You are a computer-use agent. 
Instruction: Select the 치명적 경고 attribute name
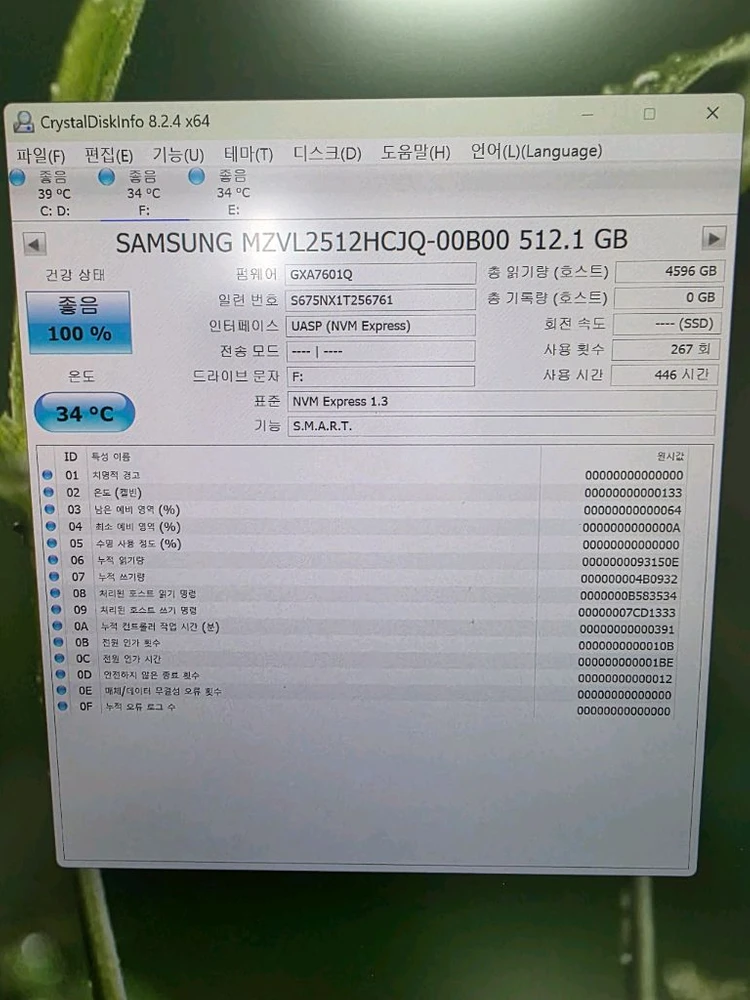[116, 475]
